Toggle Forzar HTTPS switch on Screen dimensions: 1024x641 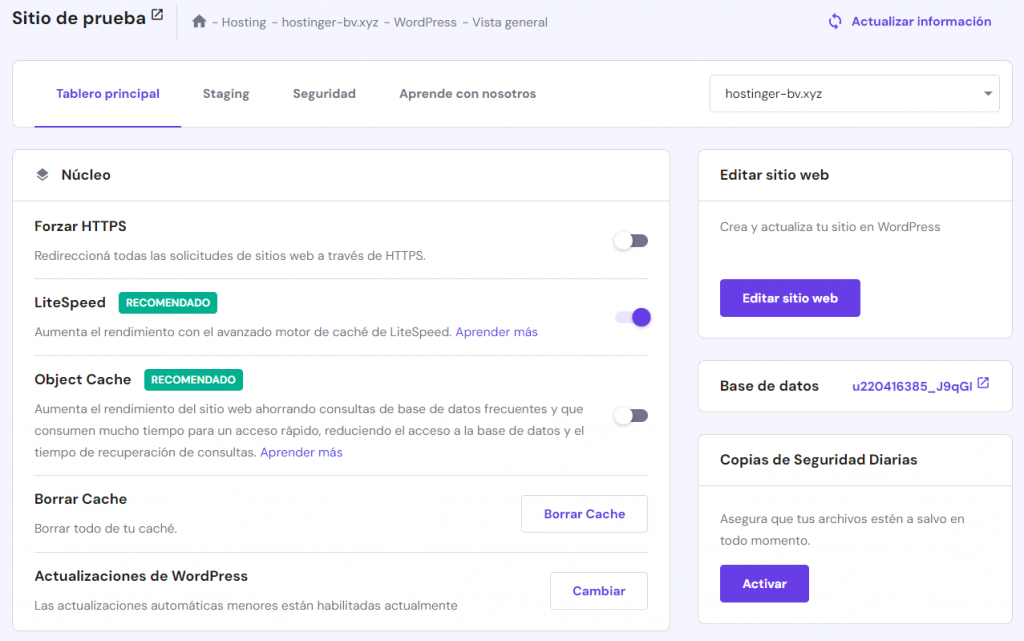click(x=631, y=241)
